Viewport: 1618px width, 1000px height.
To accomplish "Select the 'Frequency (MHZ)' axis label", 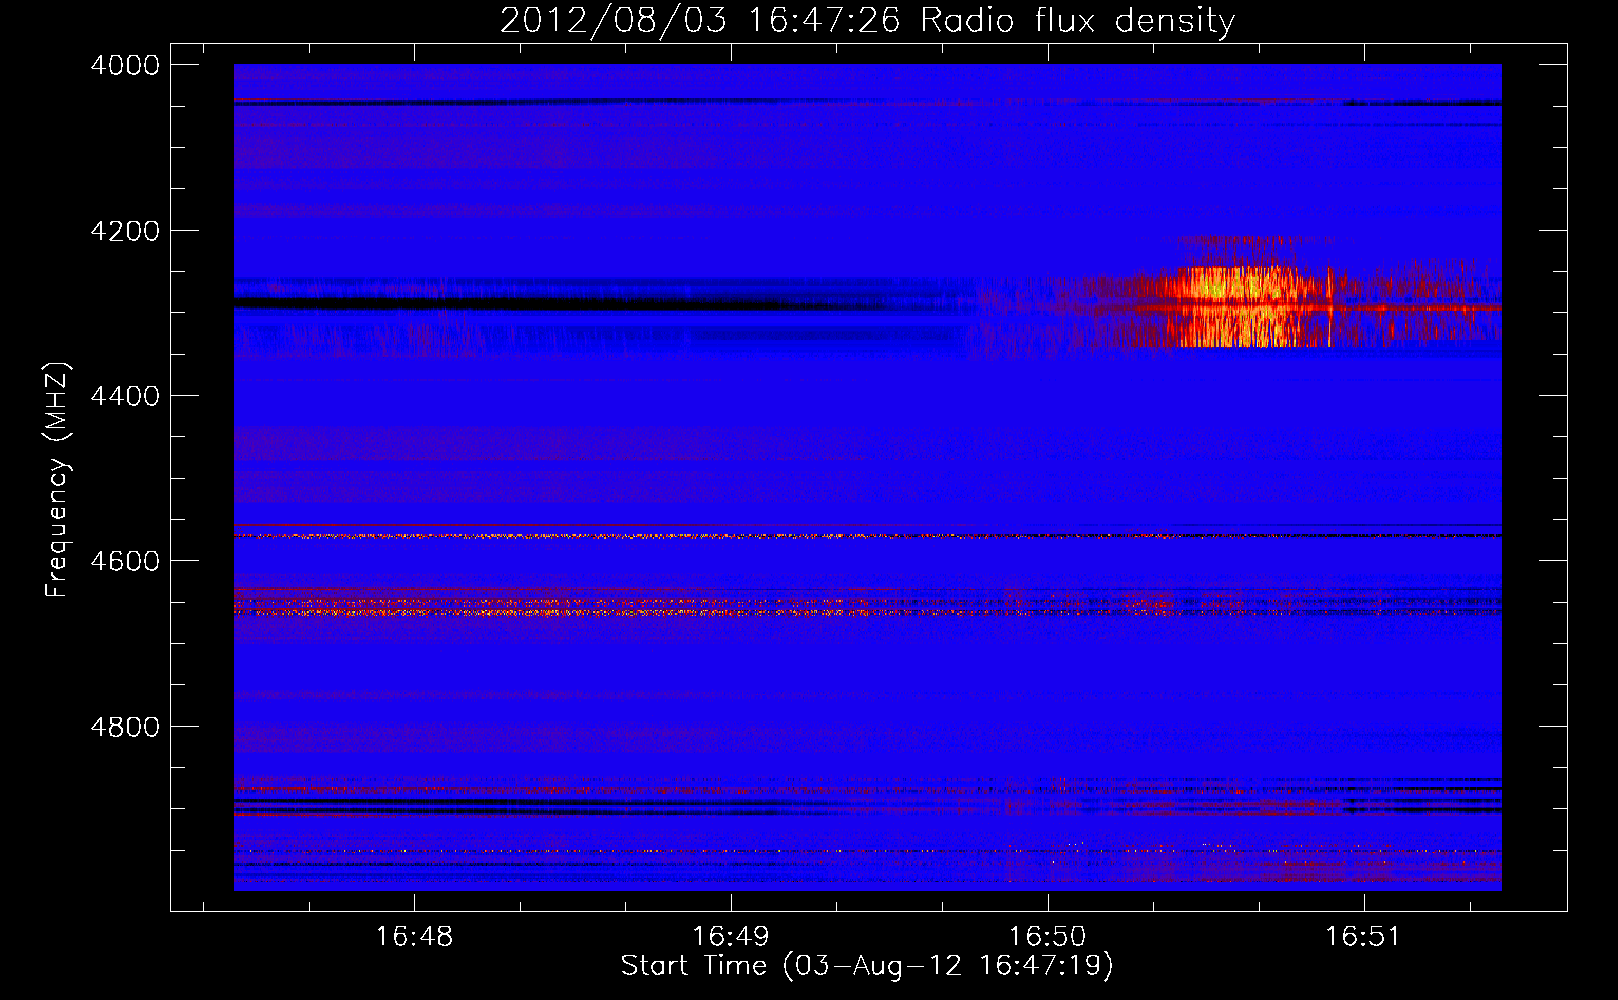I will (x=57, y=480).
